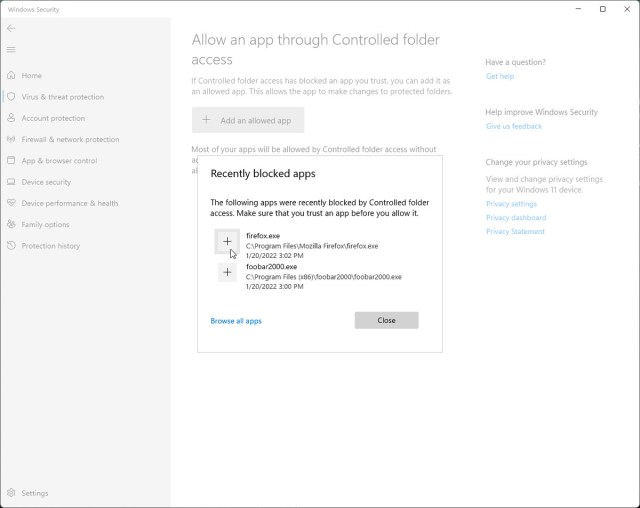Click the plus icon in Add an allowed app

point(206,120)
